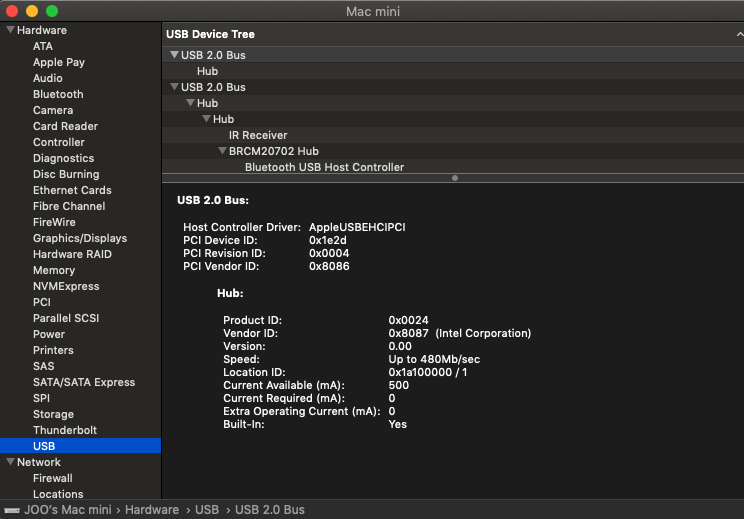Image resolution: width=744 pixels, height=519 pixels.
Task: Collapse the Network section in sidebar
Action: coord(10,462)
